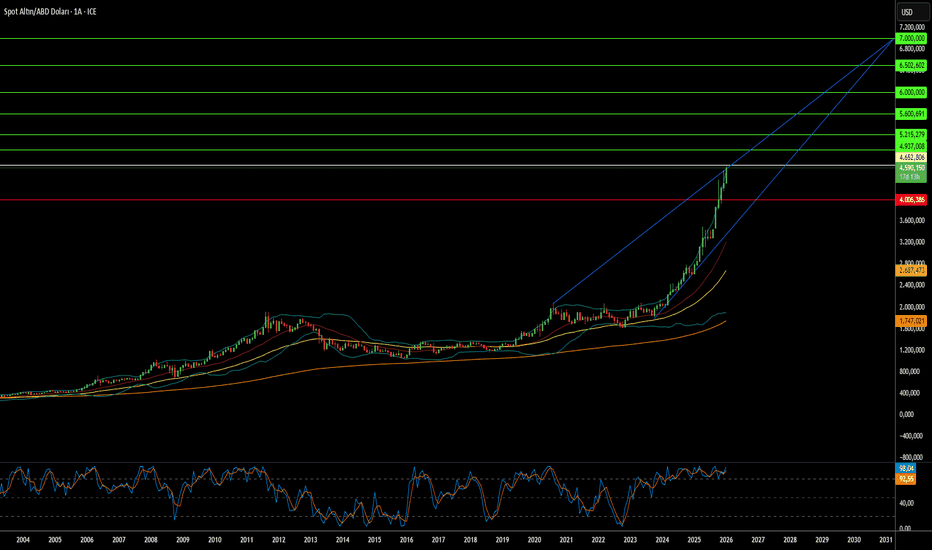This screenshot has width=932, height=550.
Task: Select the blue 98,04 oscillator value label
Action: [906, 469]
